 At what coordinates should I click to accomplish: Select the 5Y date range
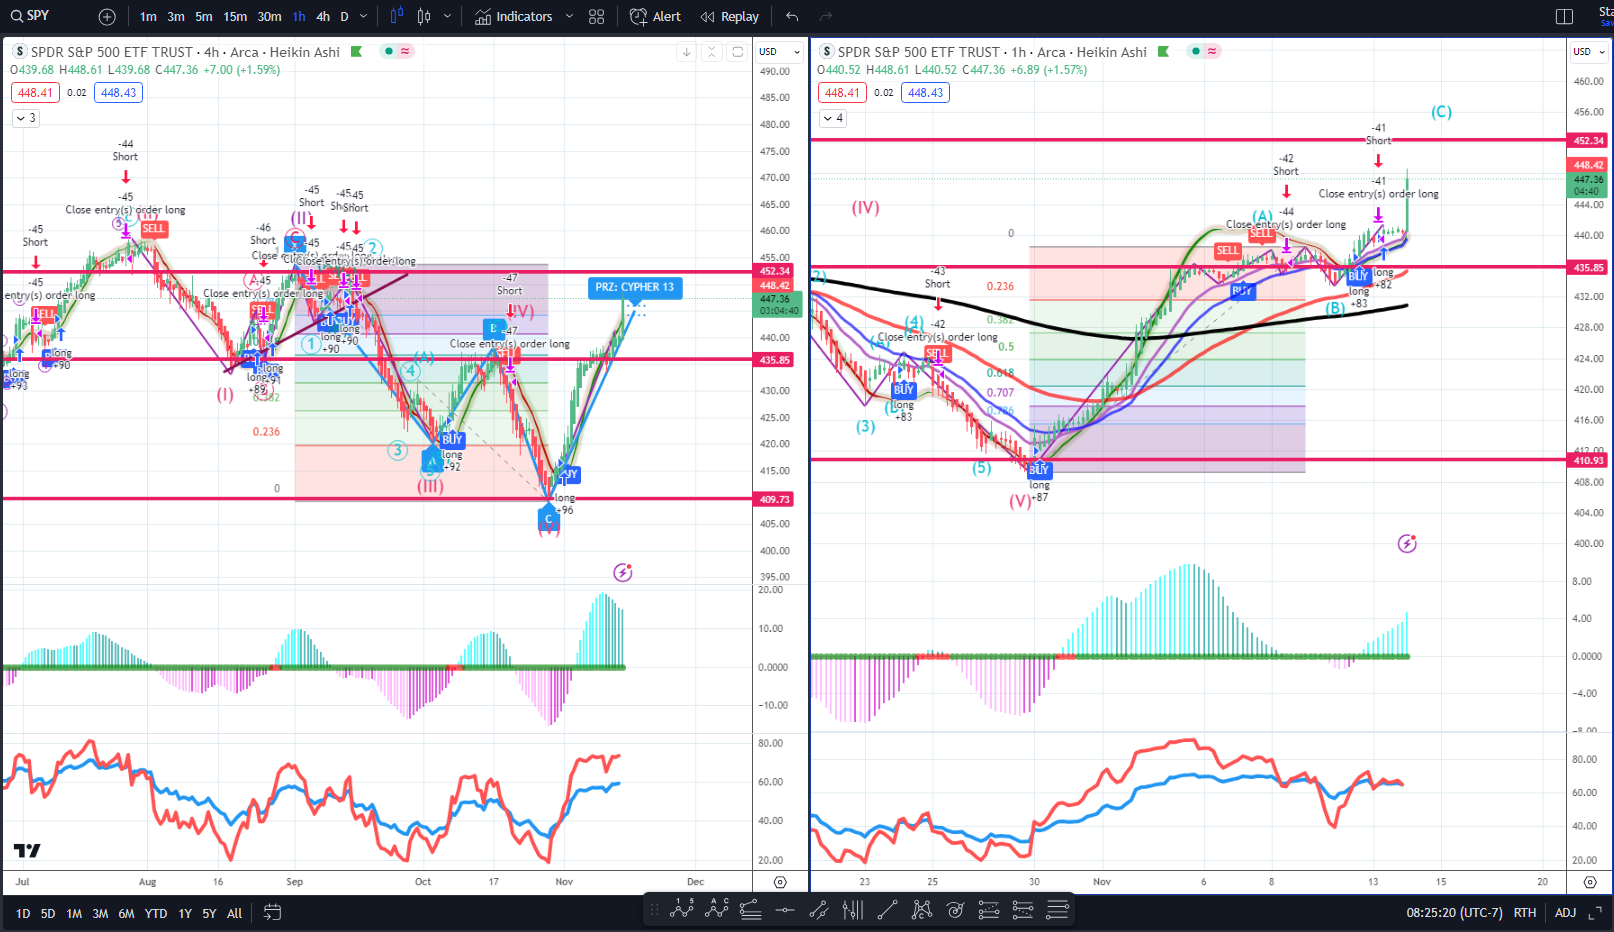click(x=209, y=914)
